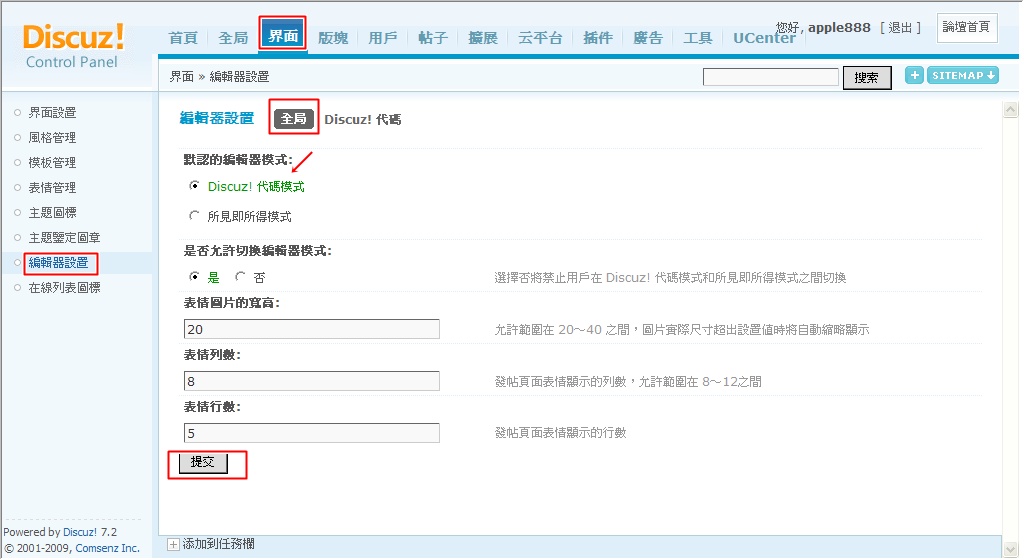The height and width of the screenshot is (560, 1024).
Task: Click the 搜索 button
Action: point(867,78)
